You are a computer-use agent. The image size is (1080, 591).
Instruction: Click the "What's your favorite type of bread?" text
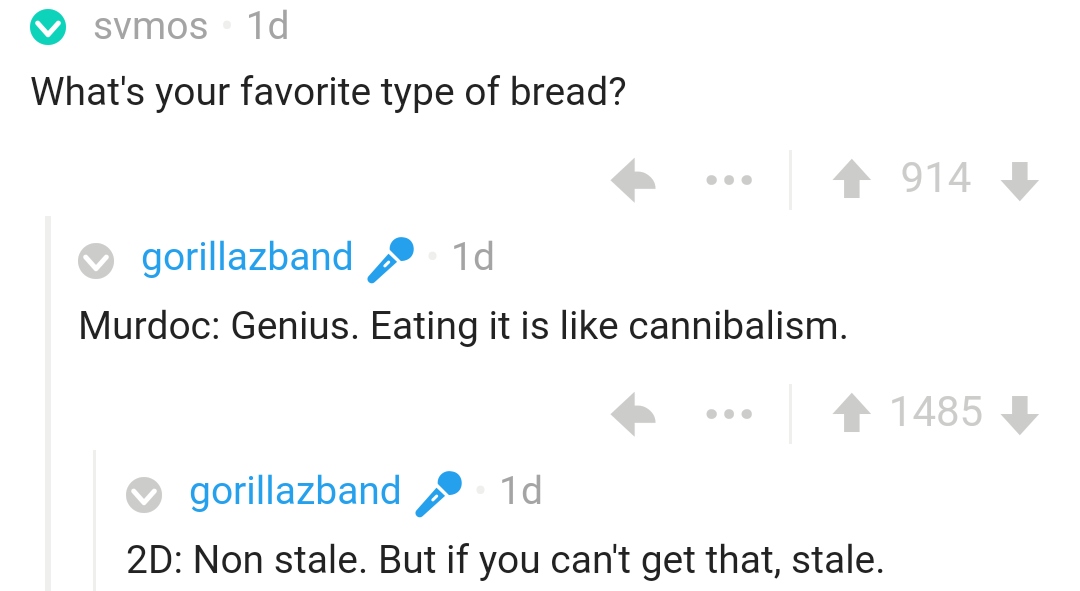tap(329, 92)
